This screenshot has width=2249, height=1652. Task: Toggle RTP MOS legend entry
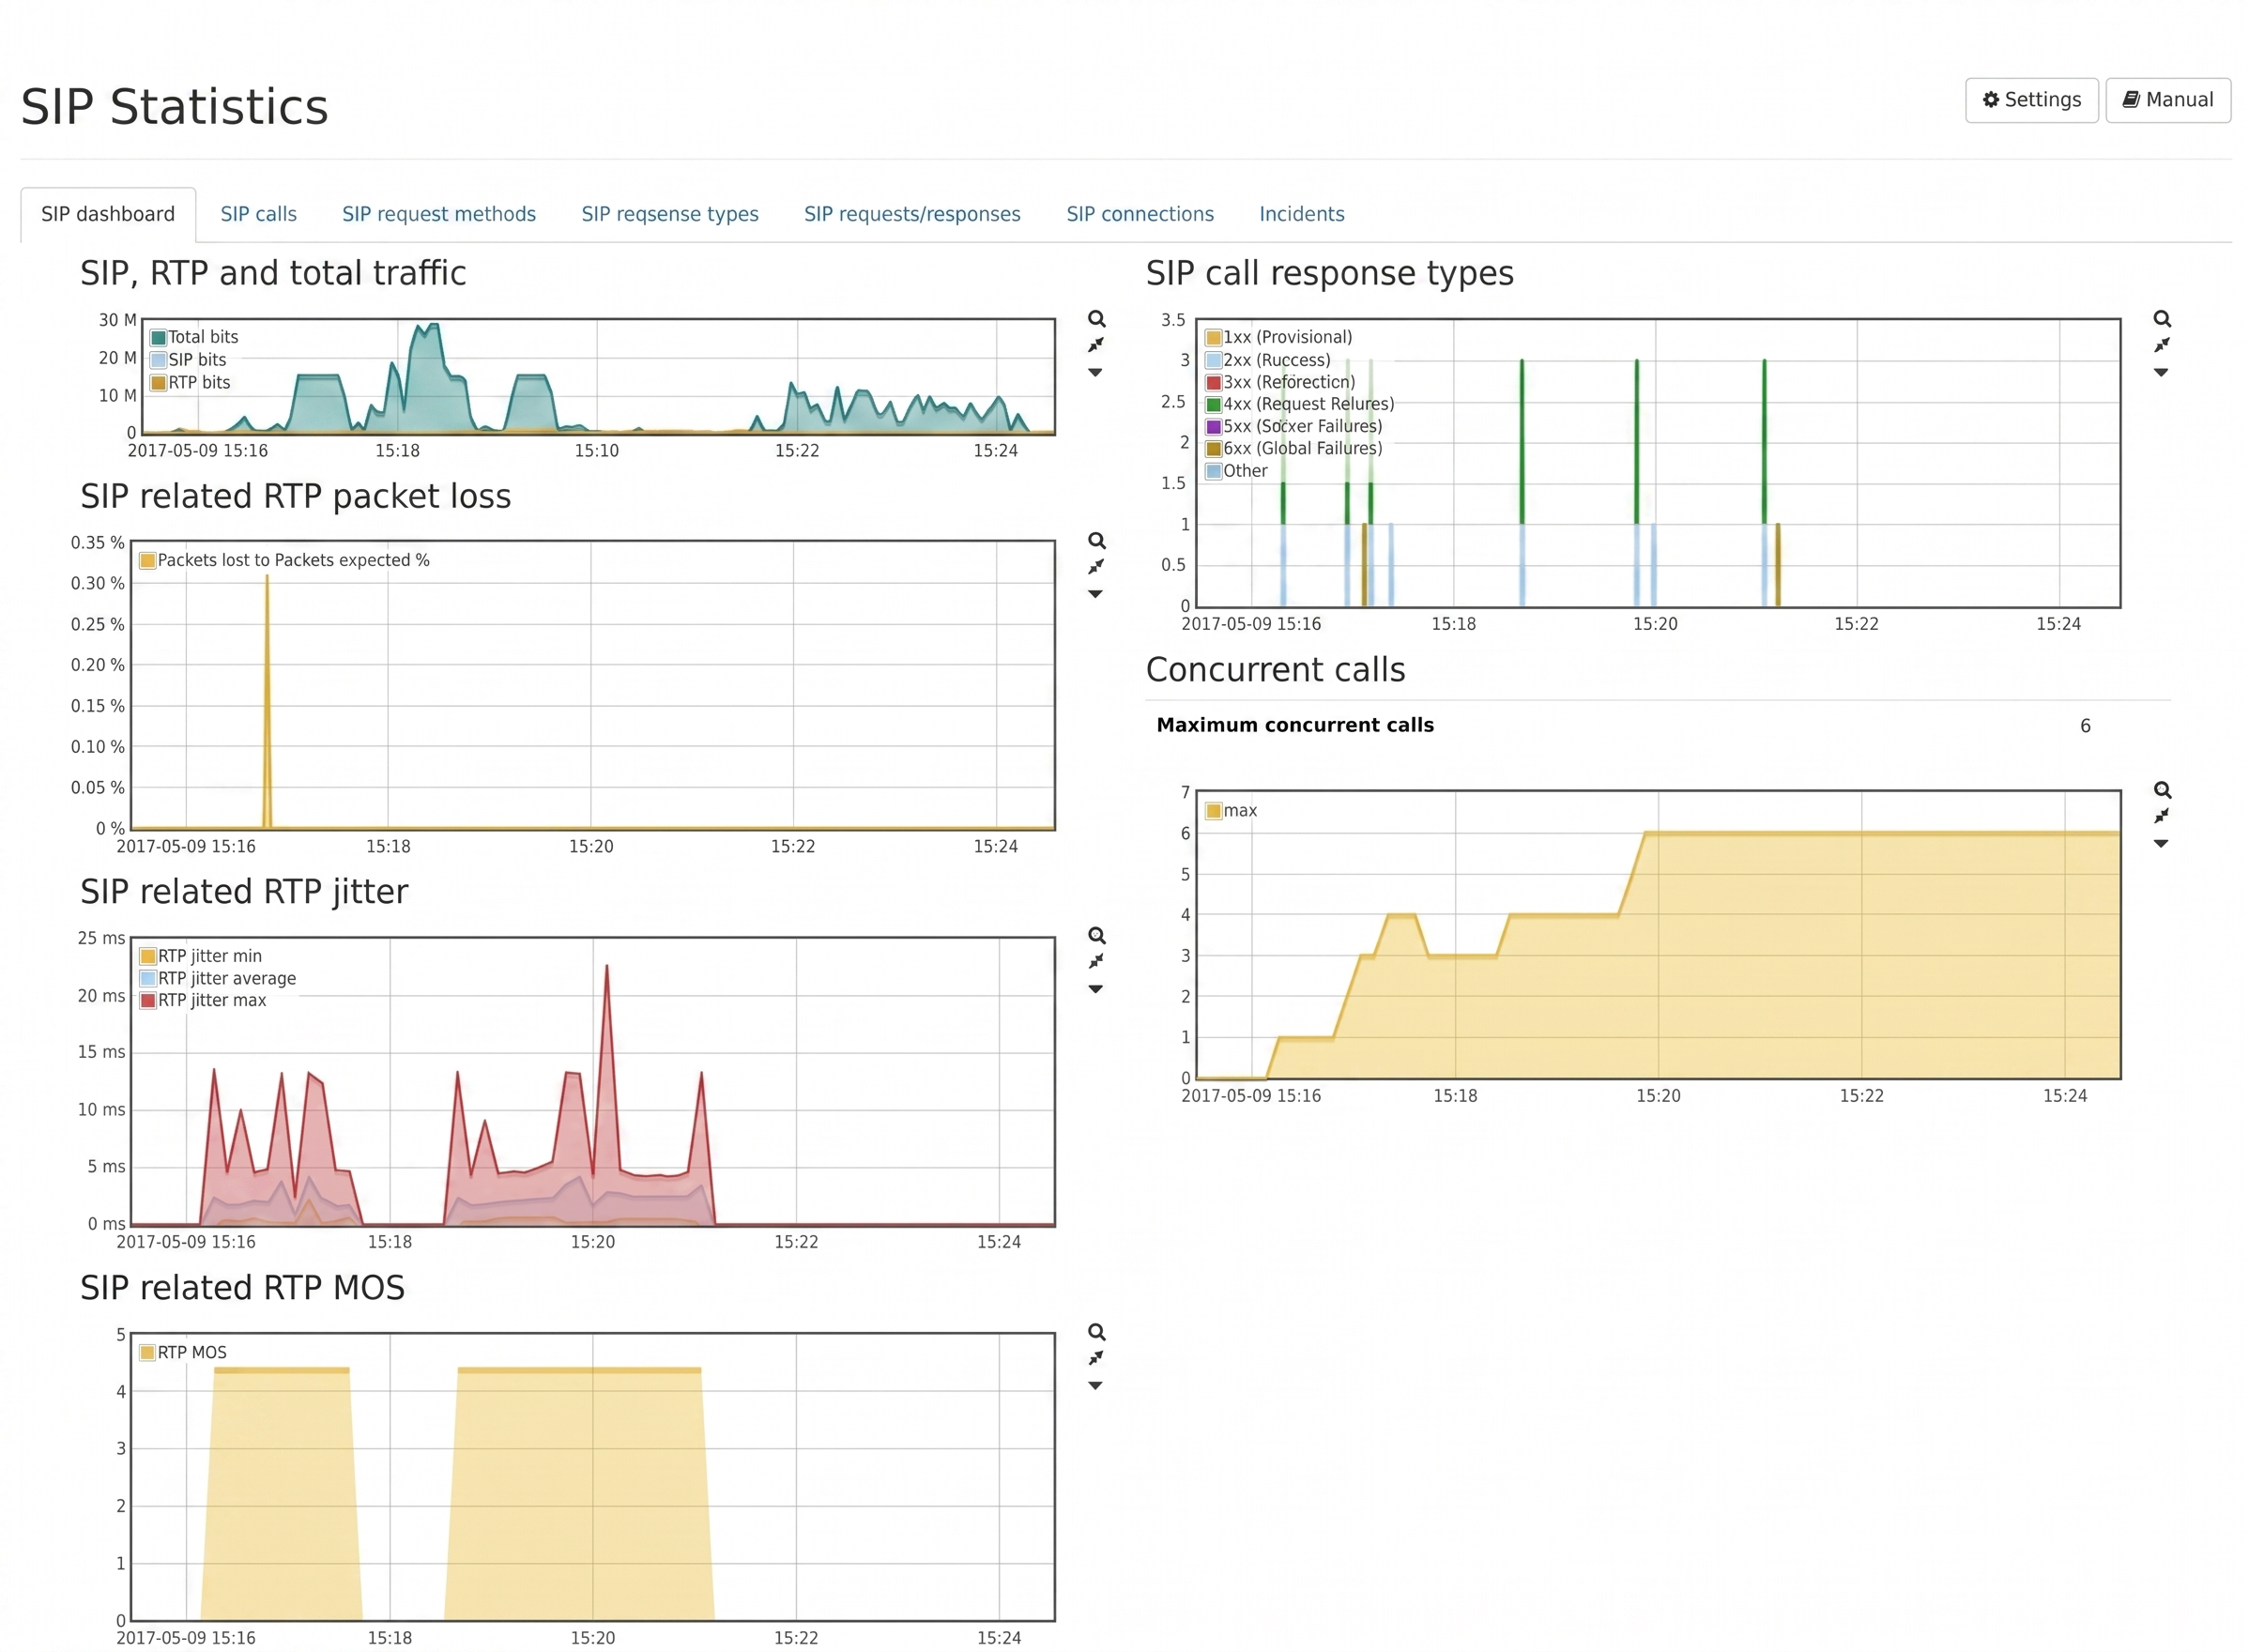(x=184, y=1352)
